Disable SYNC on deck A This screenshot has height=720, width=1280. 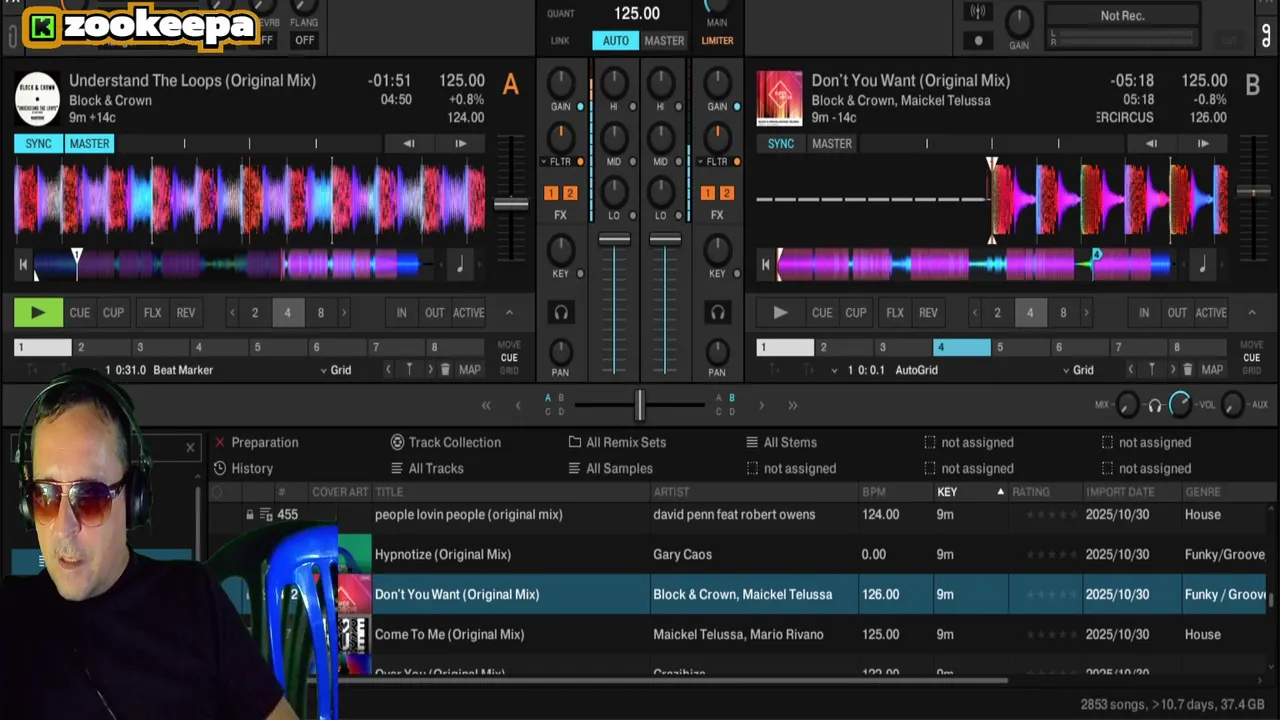tap(38, 144)
